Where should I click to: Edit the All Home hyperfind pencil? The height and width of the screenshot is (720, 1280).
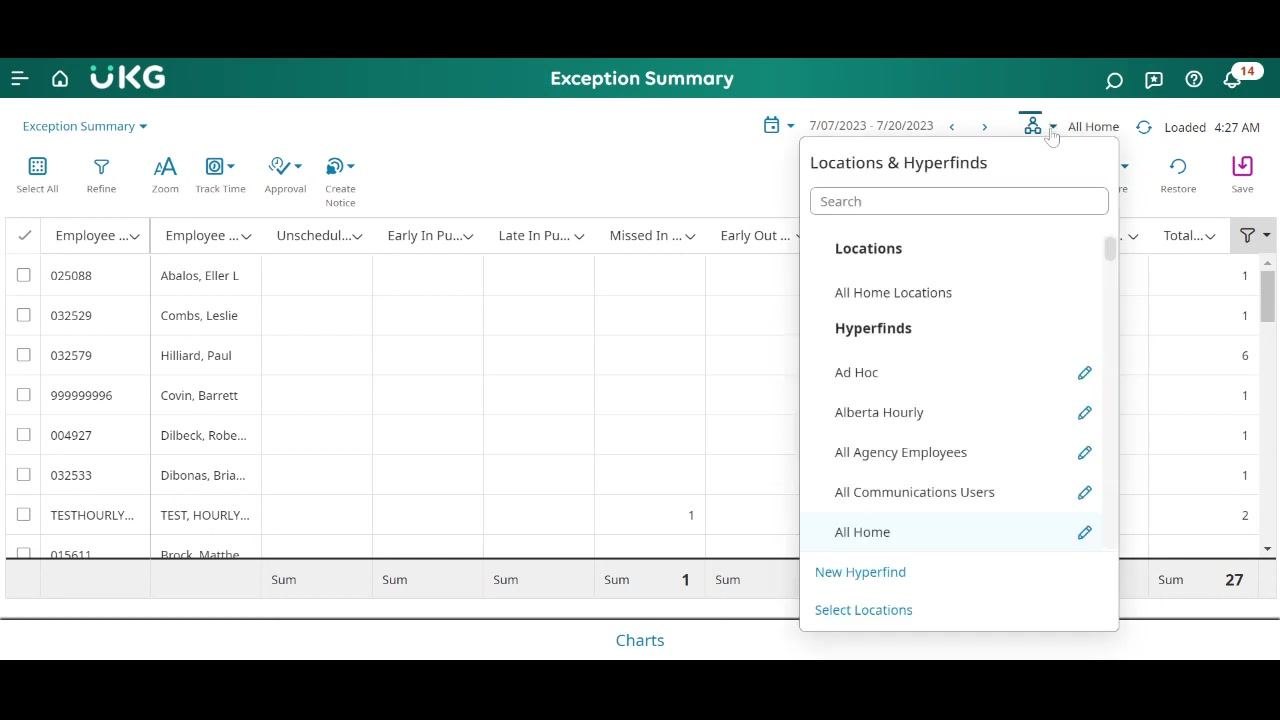coord(1085,532)
